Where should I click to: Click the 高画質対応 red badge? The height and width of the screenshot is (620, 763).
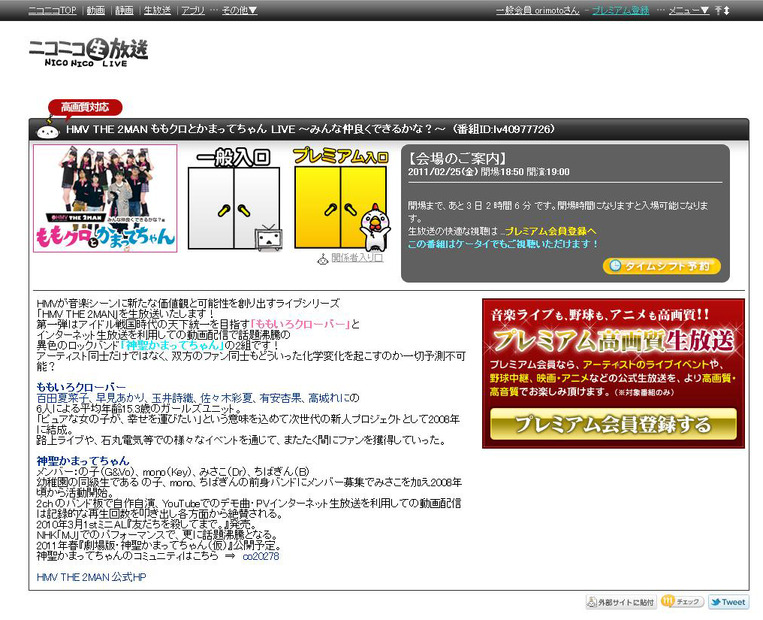tap(85, 107)
